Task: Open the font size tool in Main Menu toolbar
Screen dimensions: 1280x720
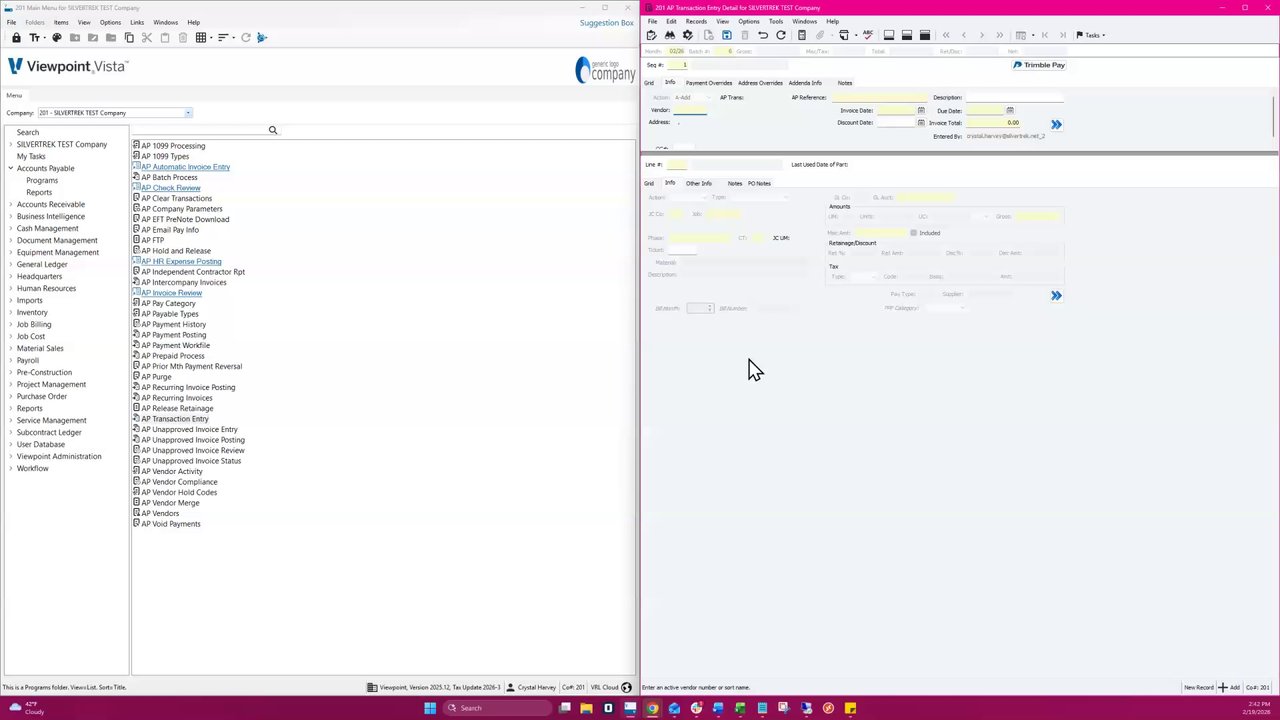Action: [x=35, y=38]
